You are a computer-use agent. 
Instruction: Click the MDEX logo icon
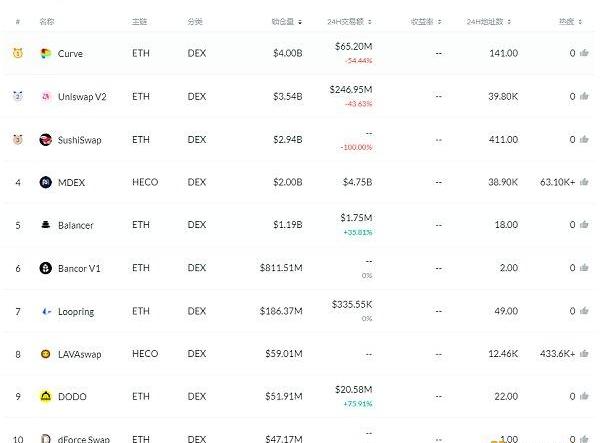[x=46, y=183]
